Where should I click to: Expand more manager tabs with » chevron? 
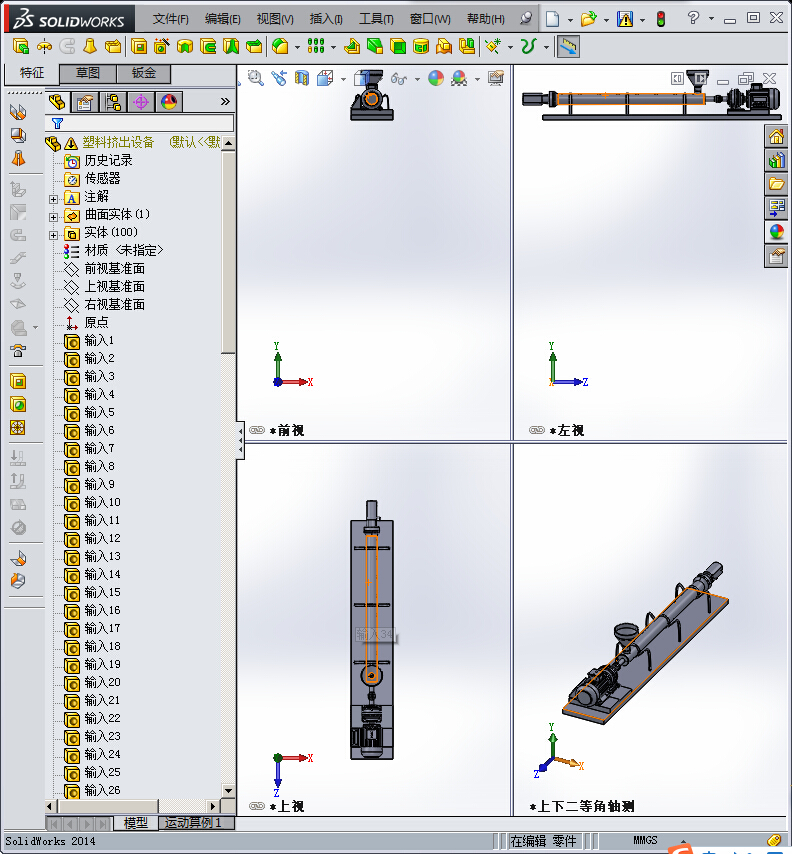pyautogui.click(x=225, y=101)
